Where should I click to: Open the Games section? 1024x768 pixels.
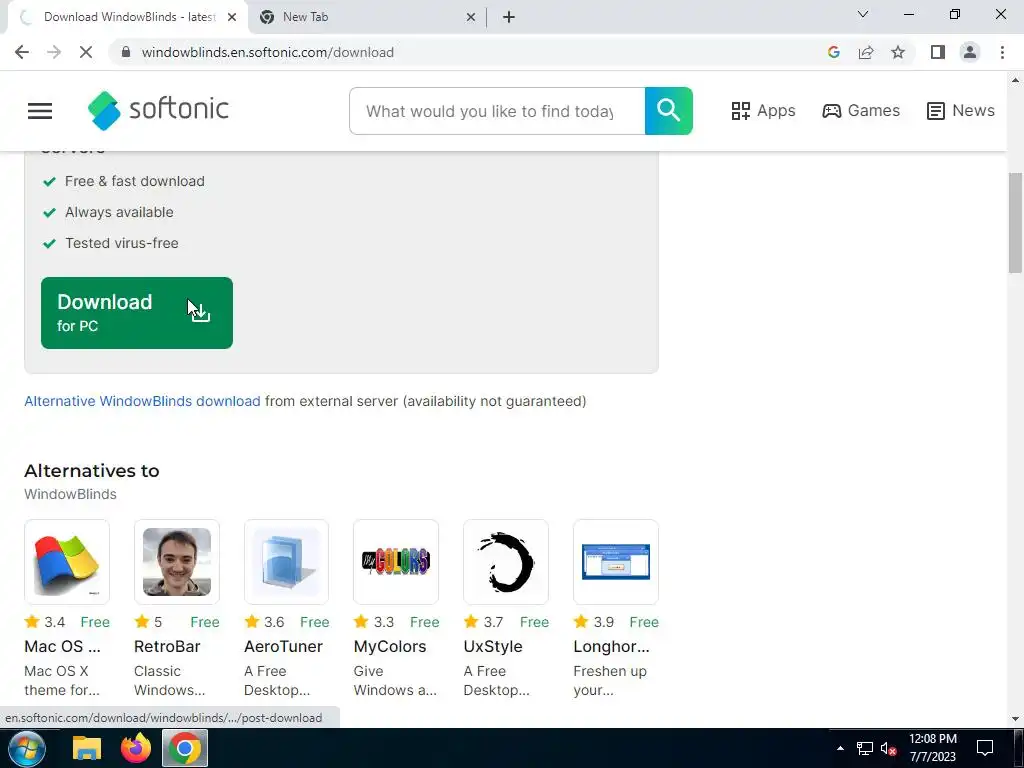click(861, 111)
